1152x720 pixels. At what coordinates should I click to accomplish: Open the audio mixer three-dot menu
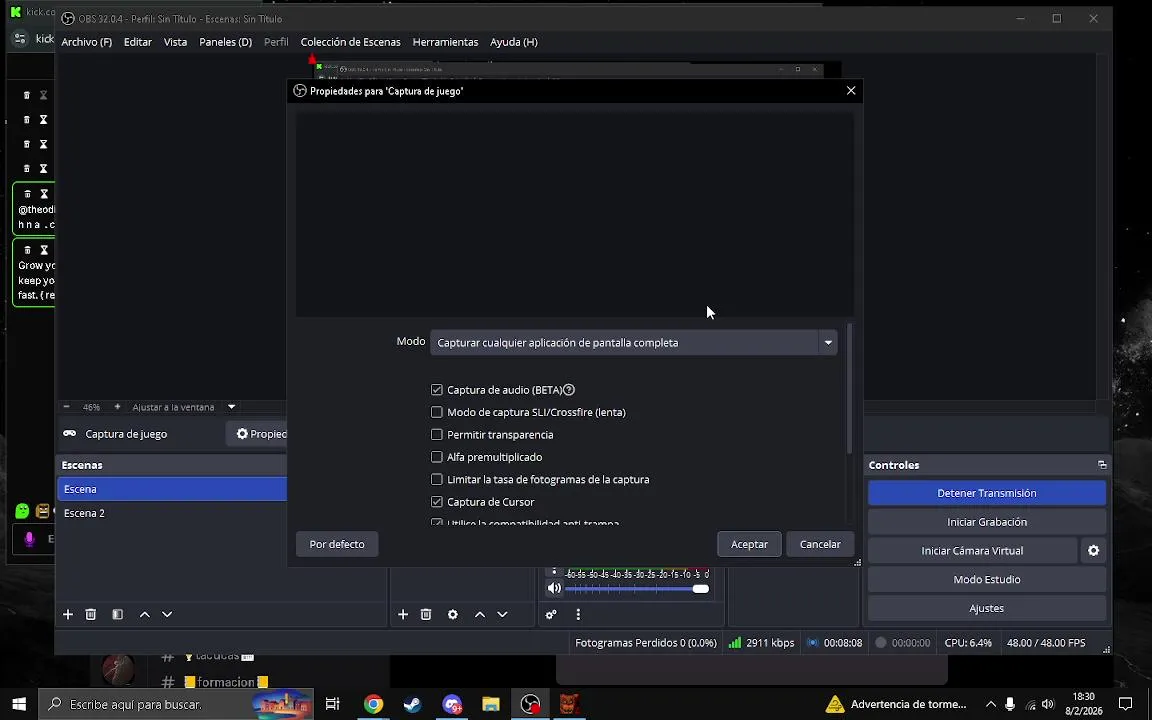click(578, 614)
